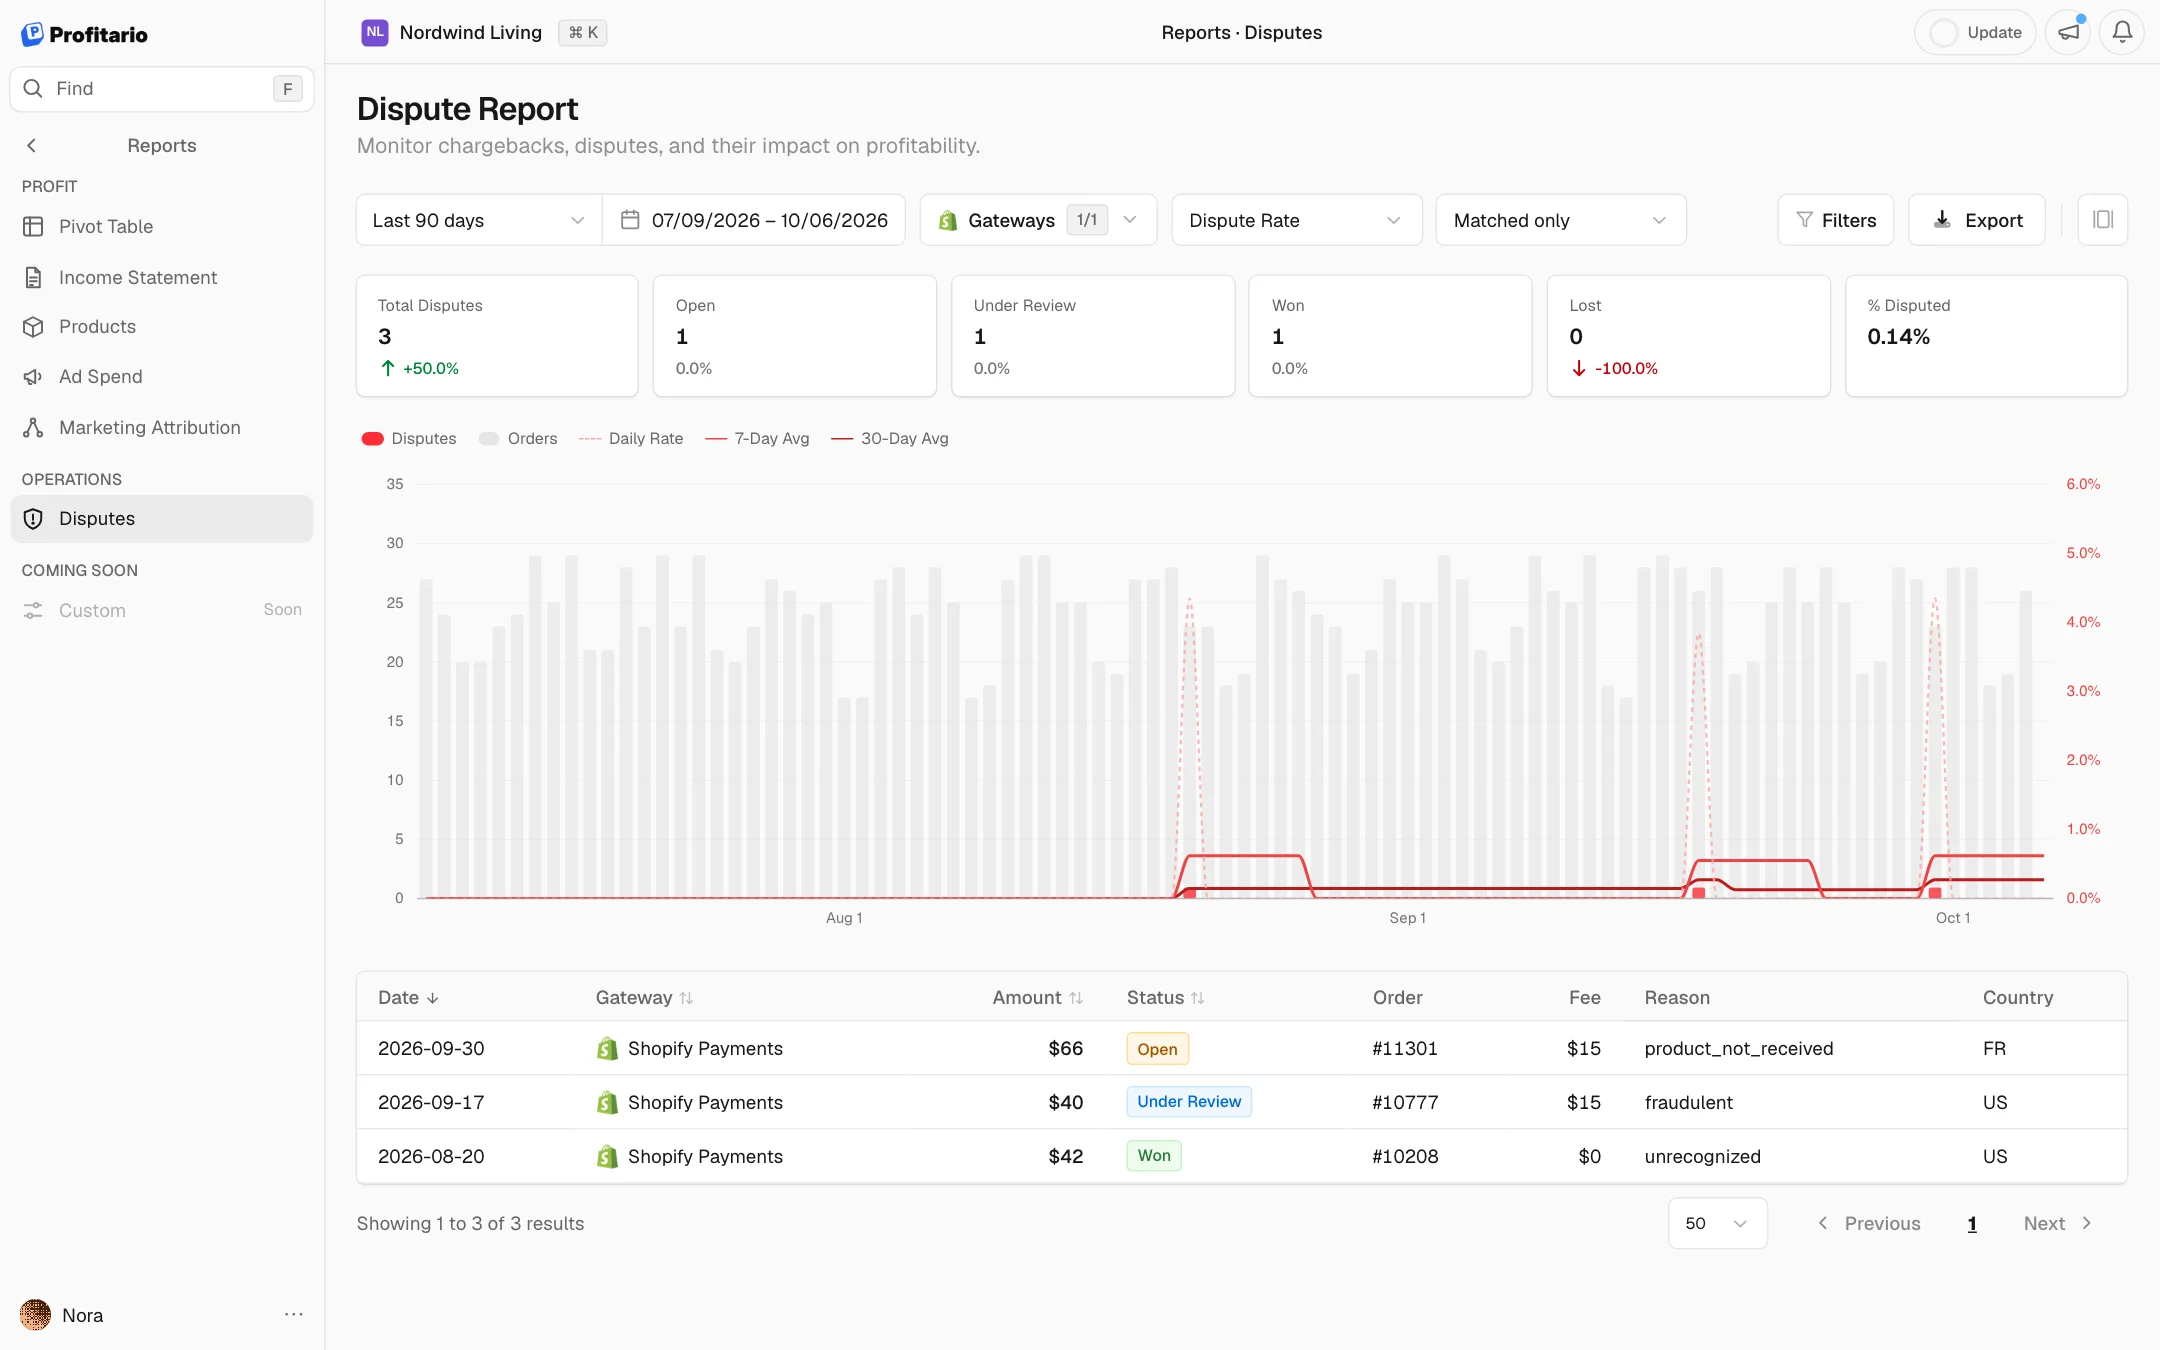Click Next pagination link
This screenshot has width=2160, height=1350.
(2058, 1223)
